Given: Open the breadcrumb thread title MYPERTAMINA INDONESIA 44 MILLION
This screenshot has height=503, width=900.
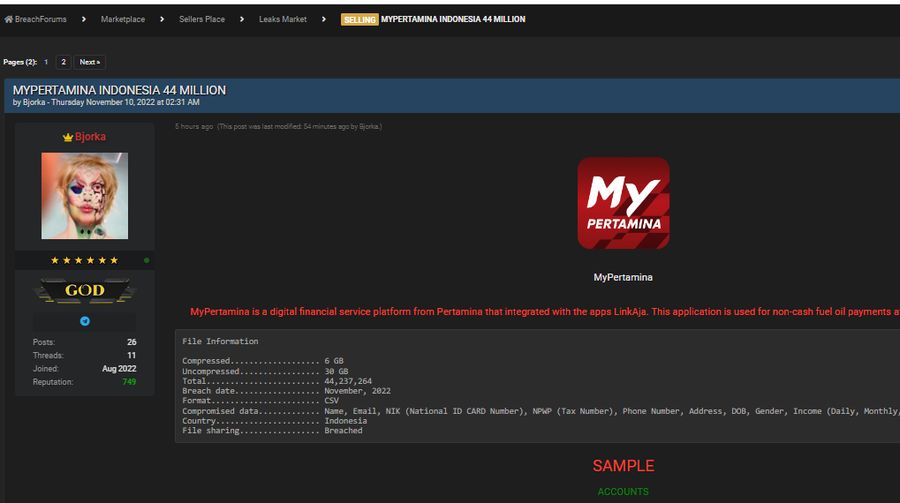Looking at the screenshot, I should [453, 20].
